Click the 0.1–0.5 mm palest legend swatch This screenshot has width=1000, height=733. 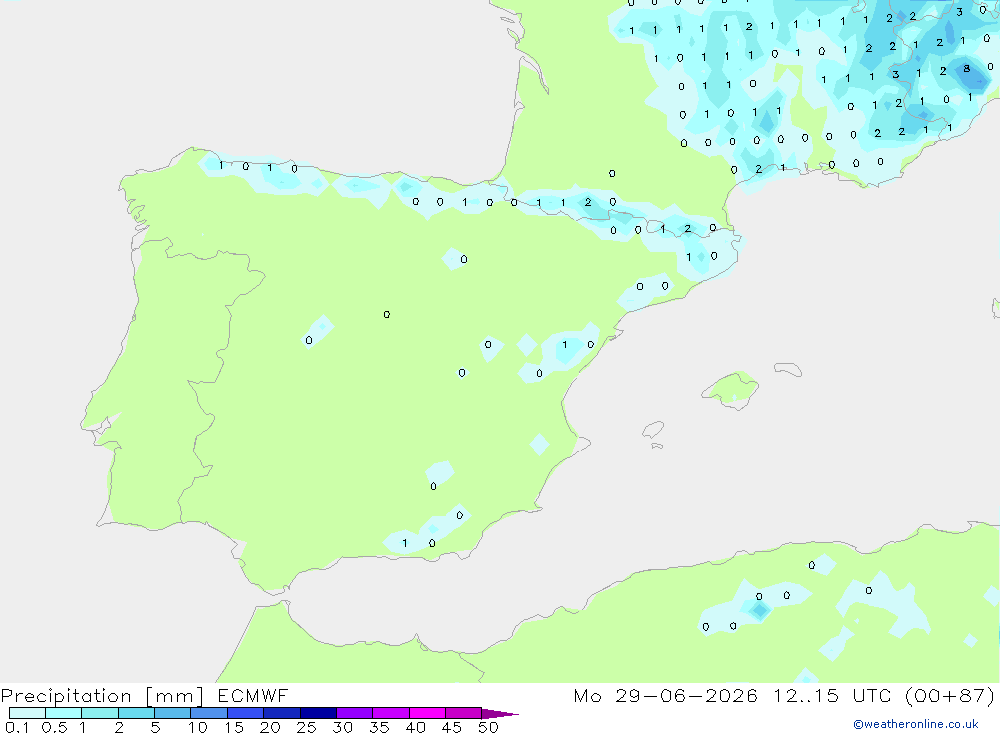coord(27,713)
